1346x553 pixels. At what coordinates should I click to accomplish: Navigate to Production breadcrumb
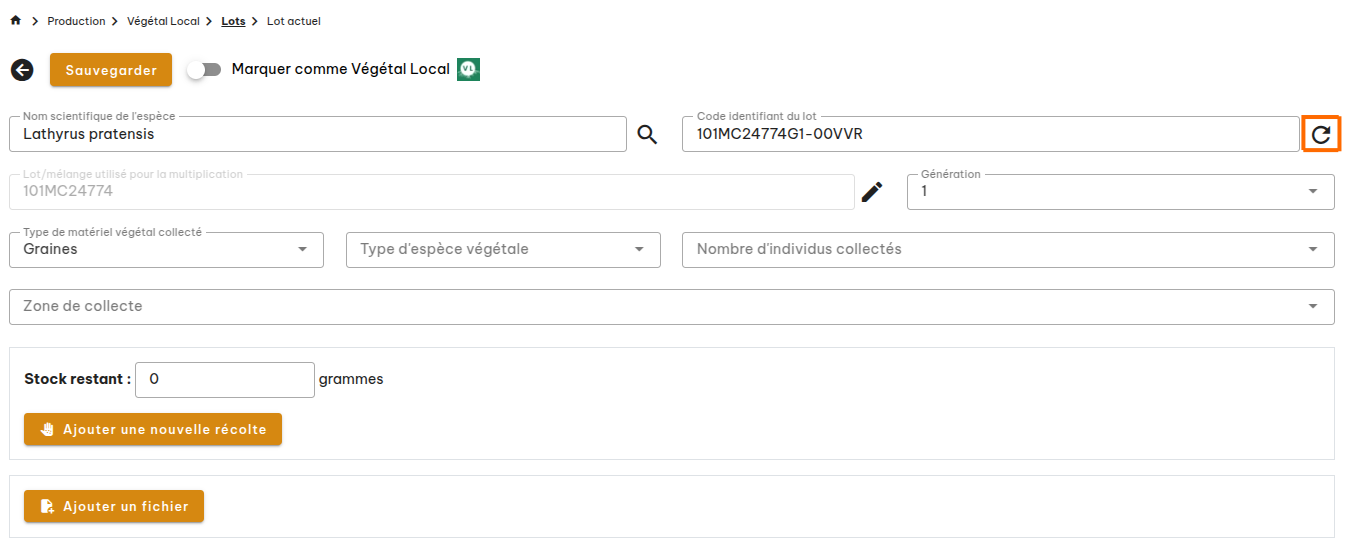(x=76, y=21)
